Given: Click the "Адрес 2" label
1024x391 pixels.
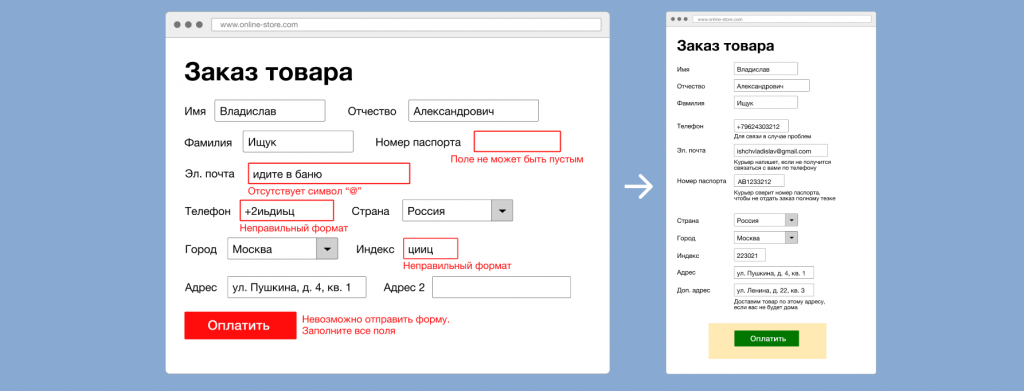Looking at the screenshot, I should coord(404,287).
